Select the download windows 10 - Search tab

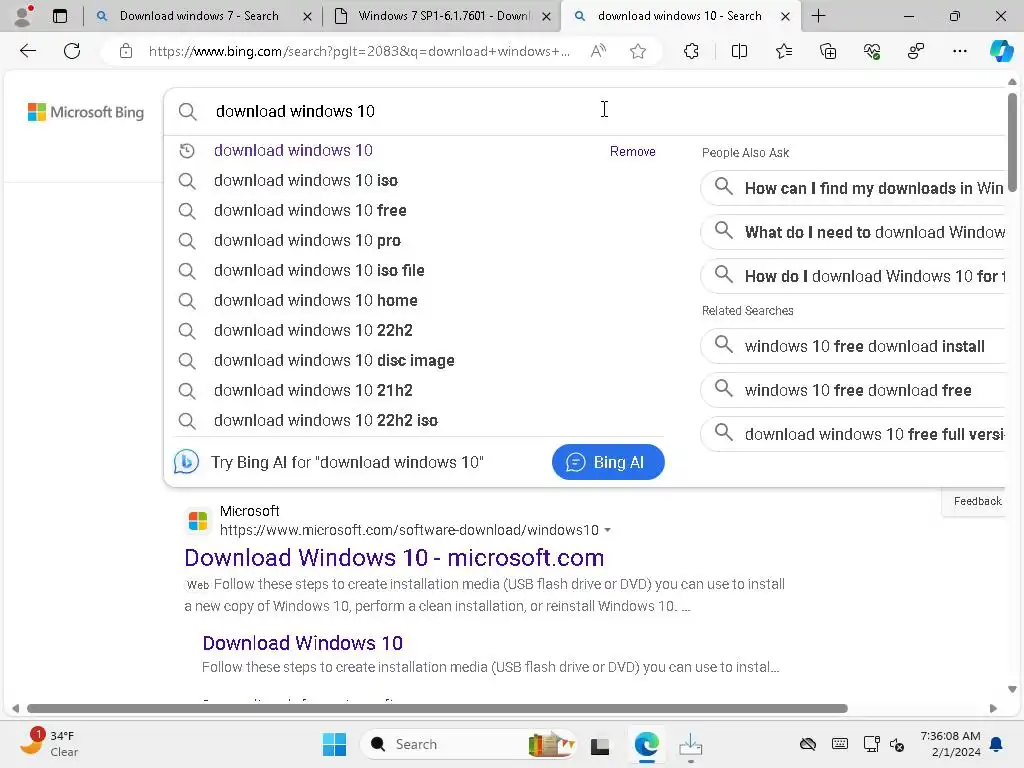(x=679, y=16)
